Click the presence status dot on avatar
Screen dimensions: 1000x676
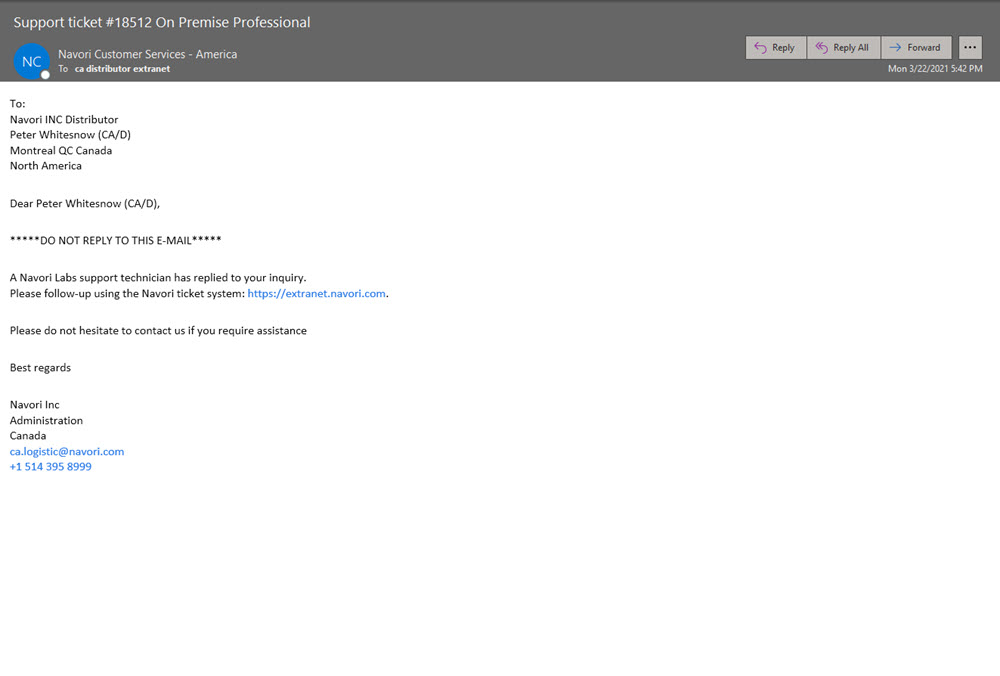click(45, 75)
